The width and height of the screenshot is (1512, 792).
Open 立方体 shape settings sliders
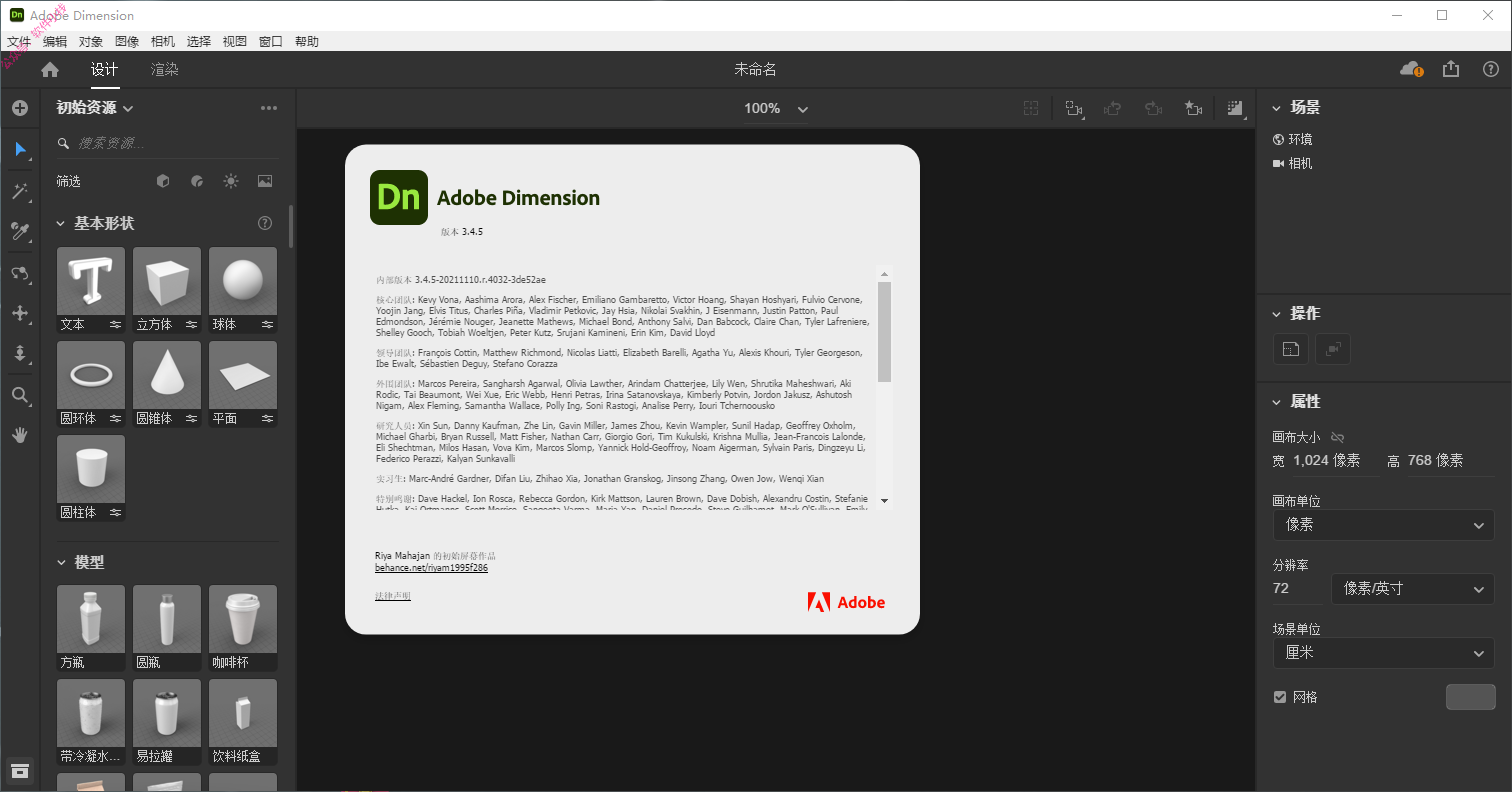pyautogui.click(x=191, y=325)
